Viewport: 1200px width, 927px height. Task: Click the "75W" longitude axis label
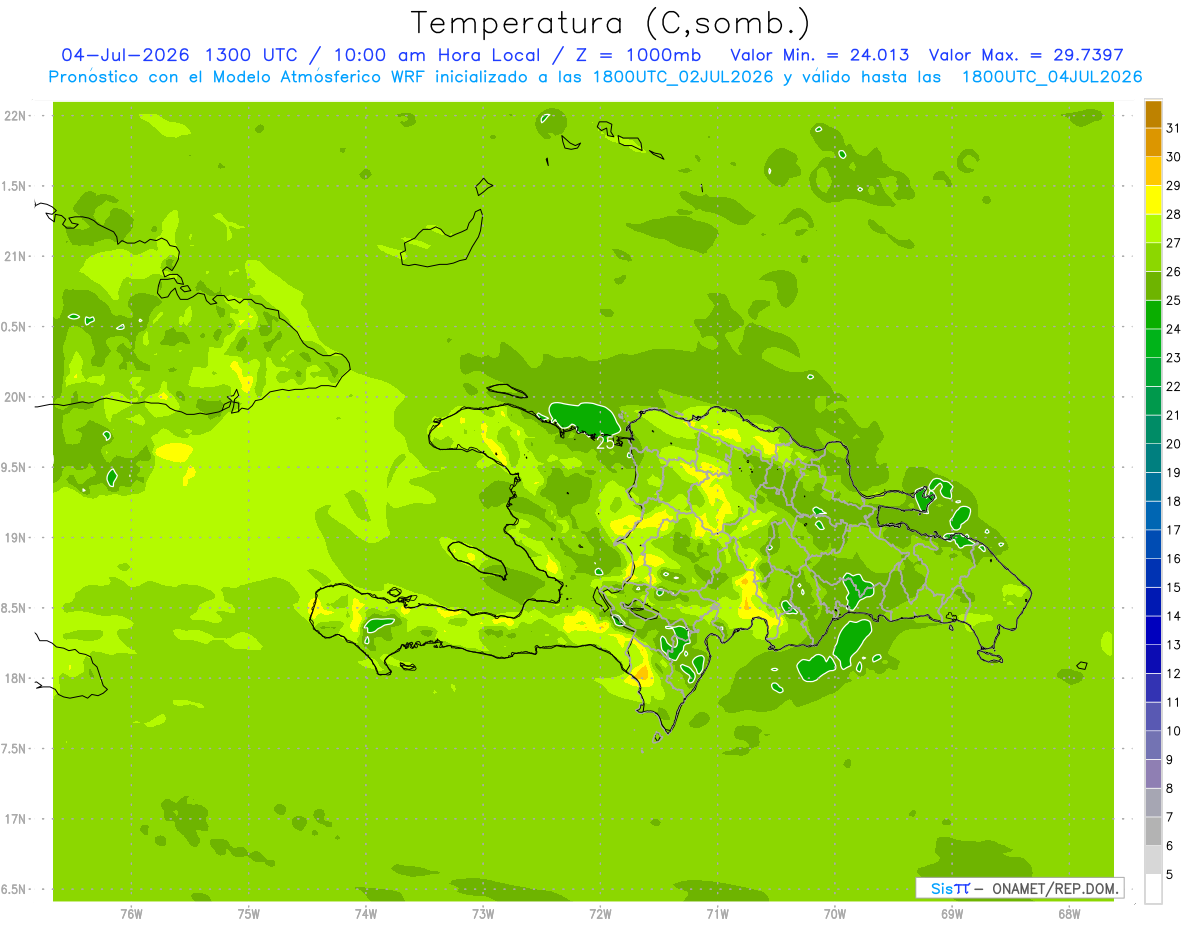coord(249,912)
